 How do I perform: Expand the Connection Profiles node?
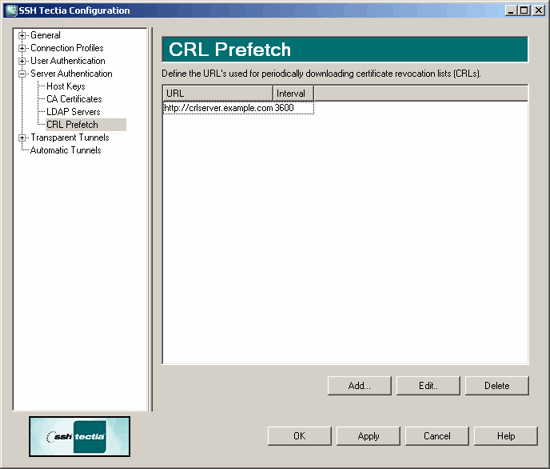click(22, 48)
